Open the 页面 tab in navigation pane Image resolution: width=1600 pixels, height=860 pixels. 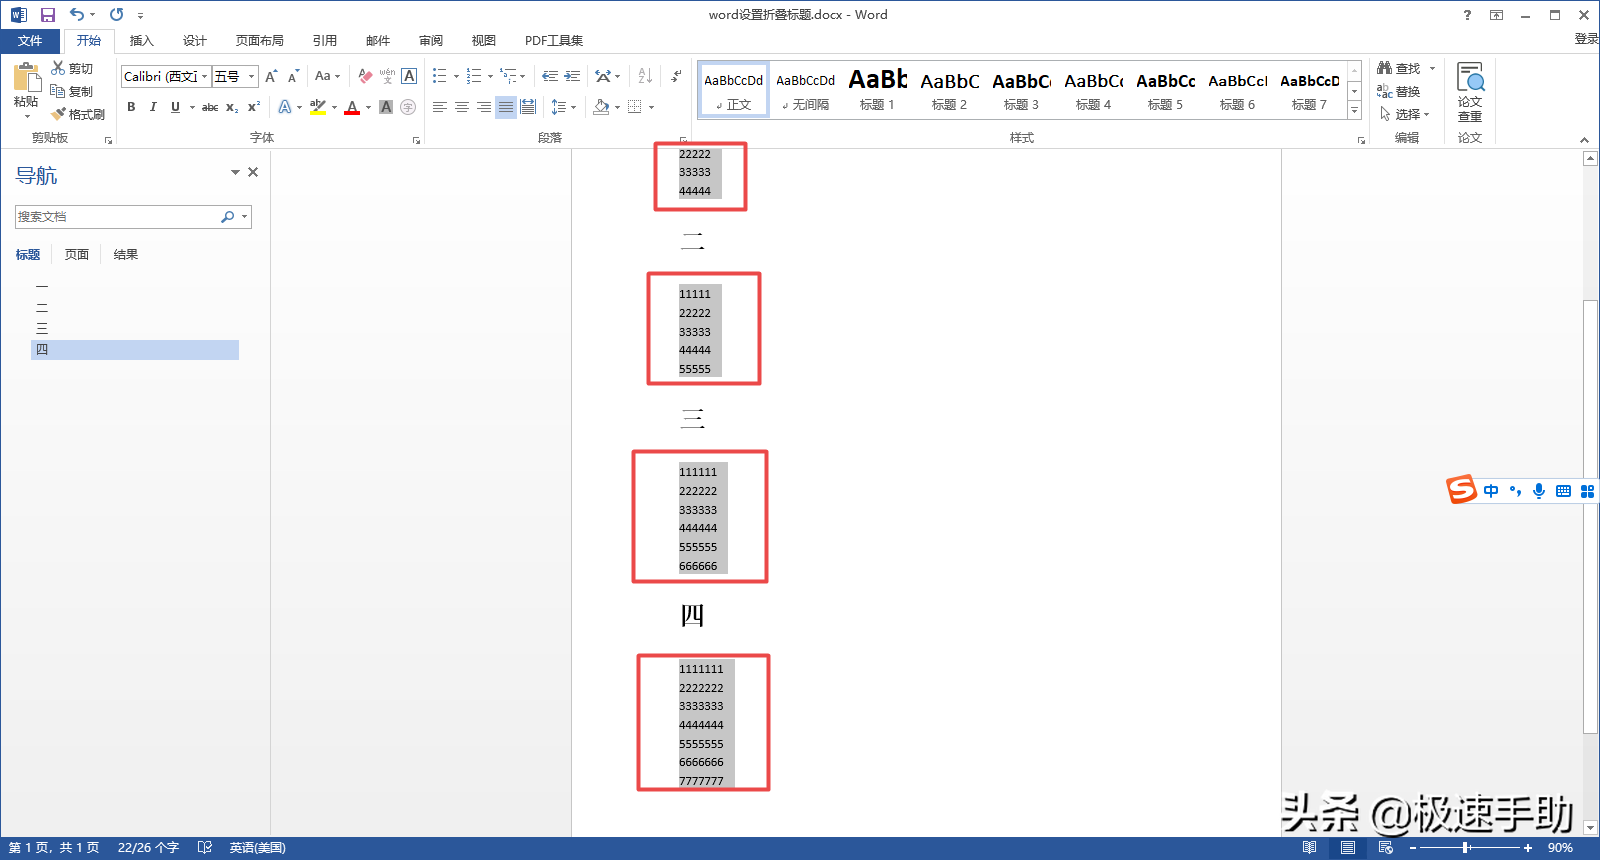tap(77, 255)
